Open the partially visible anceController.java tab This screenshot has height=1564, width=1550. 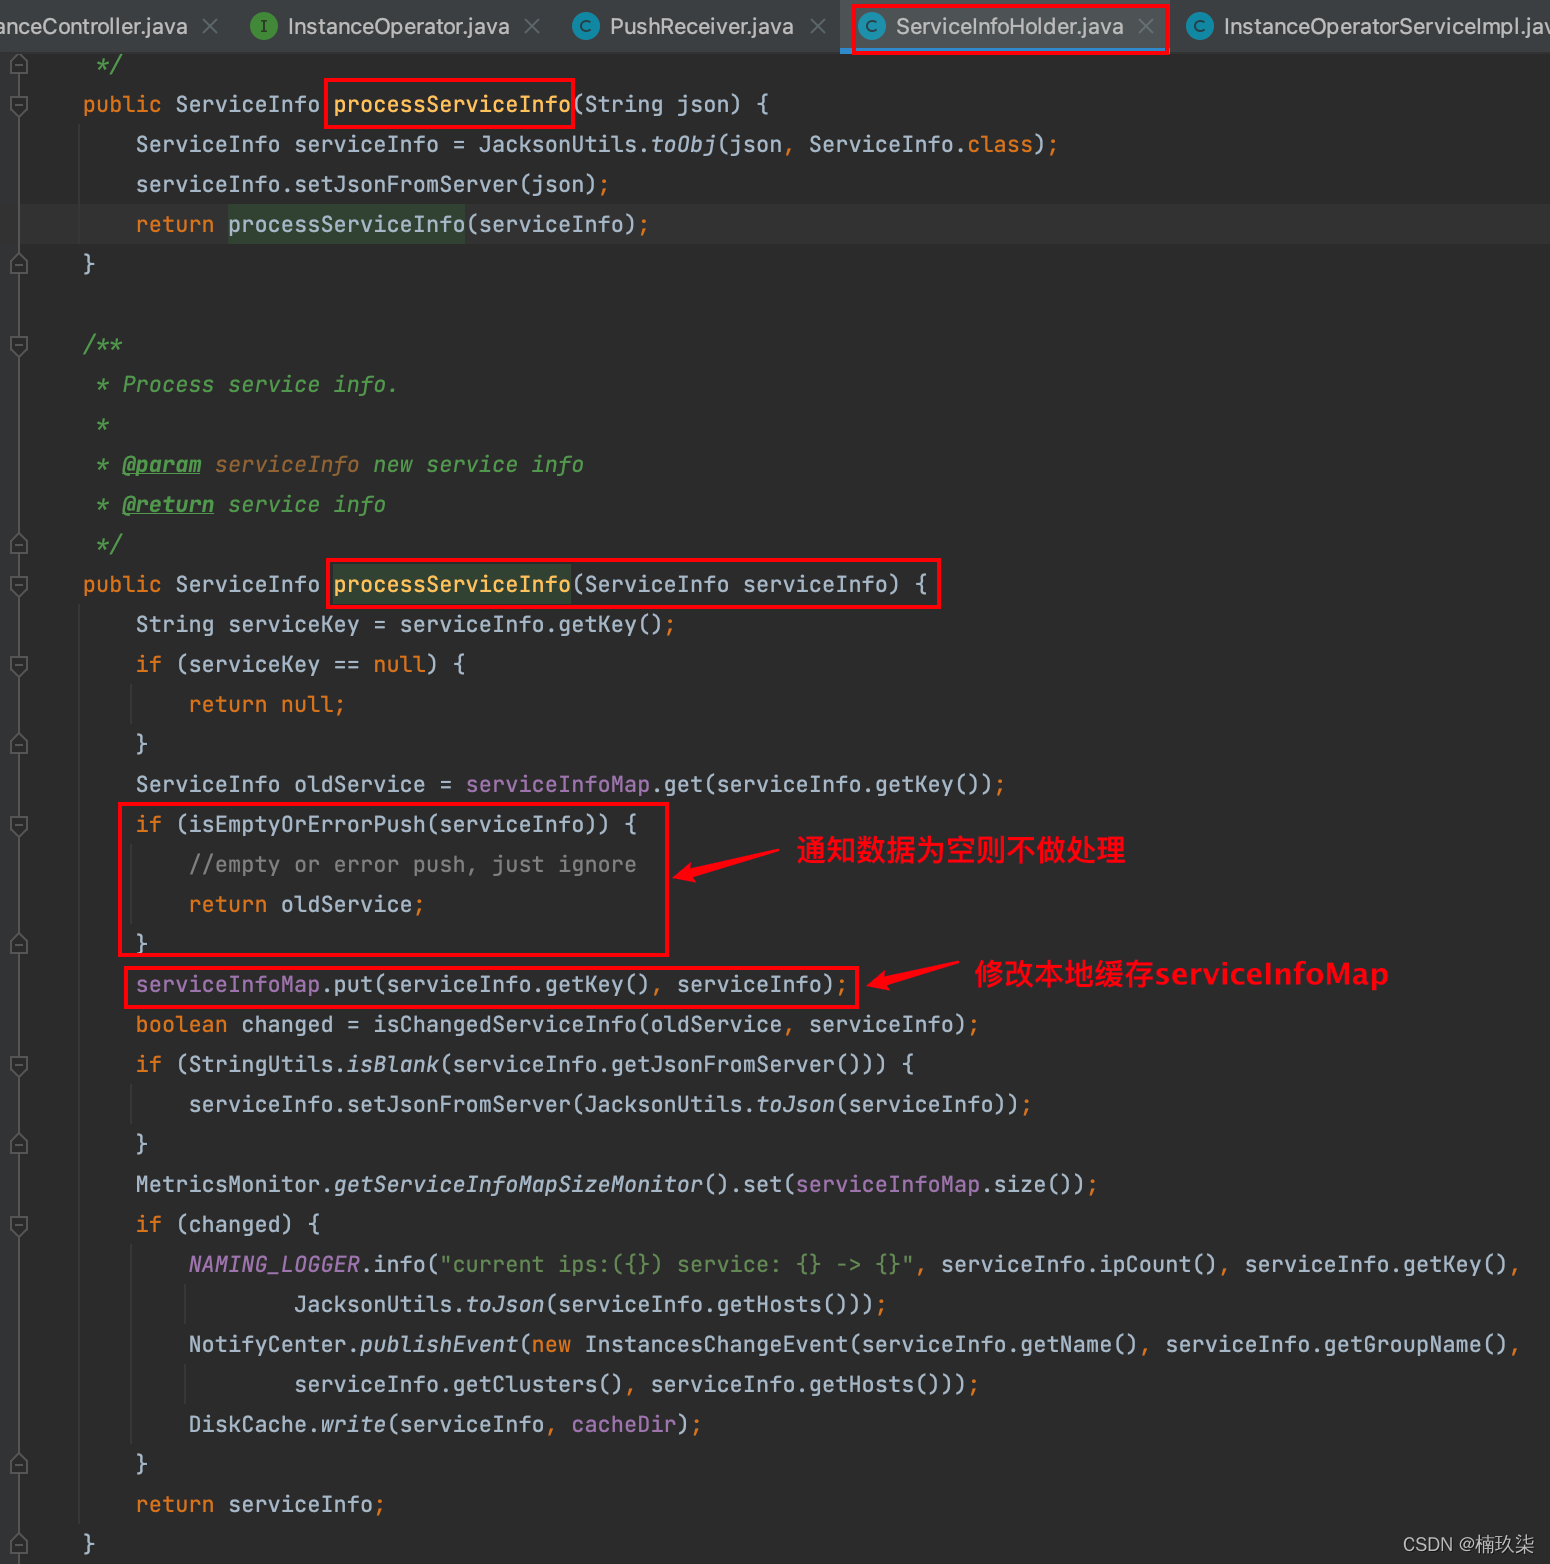[x=93, y=26]
